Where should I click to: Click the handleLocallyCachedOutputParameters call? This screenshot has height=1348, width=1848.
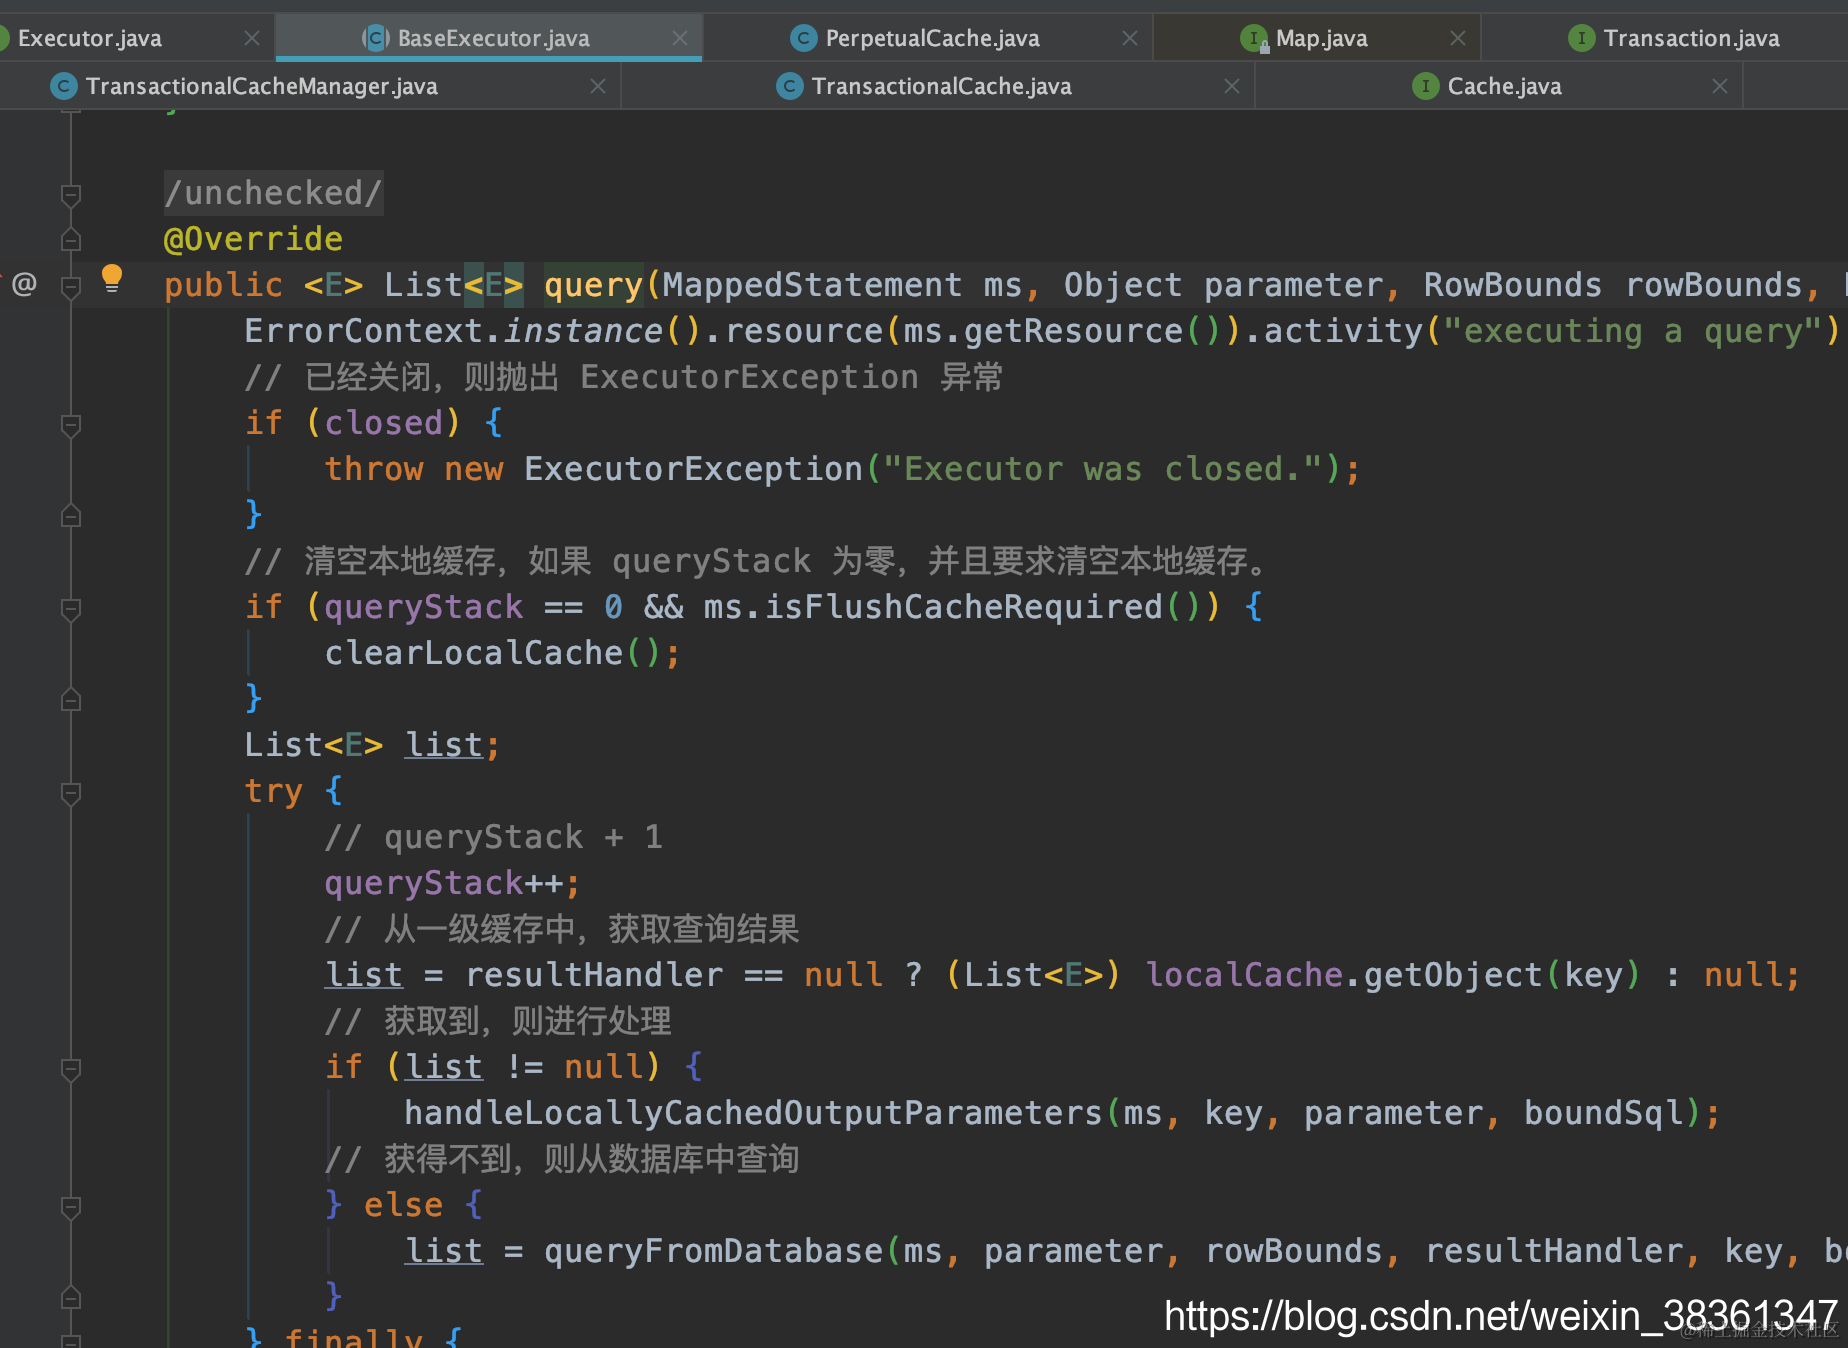tap(753, 1113)
